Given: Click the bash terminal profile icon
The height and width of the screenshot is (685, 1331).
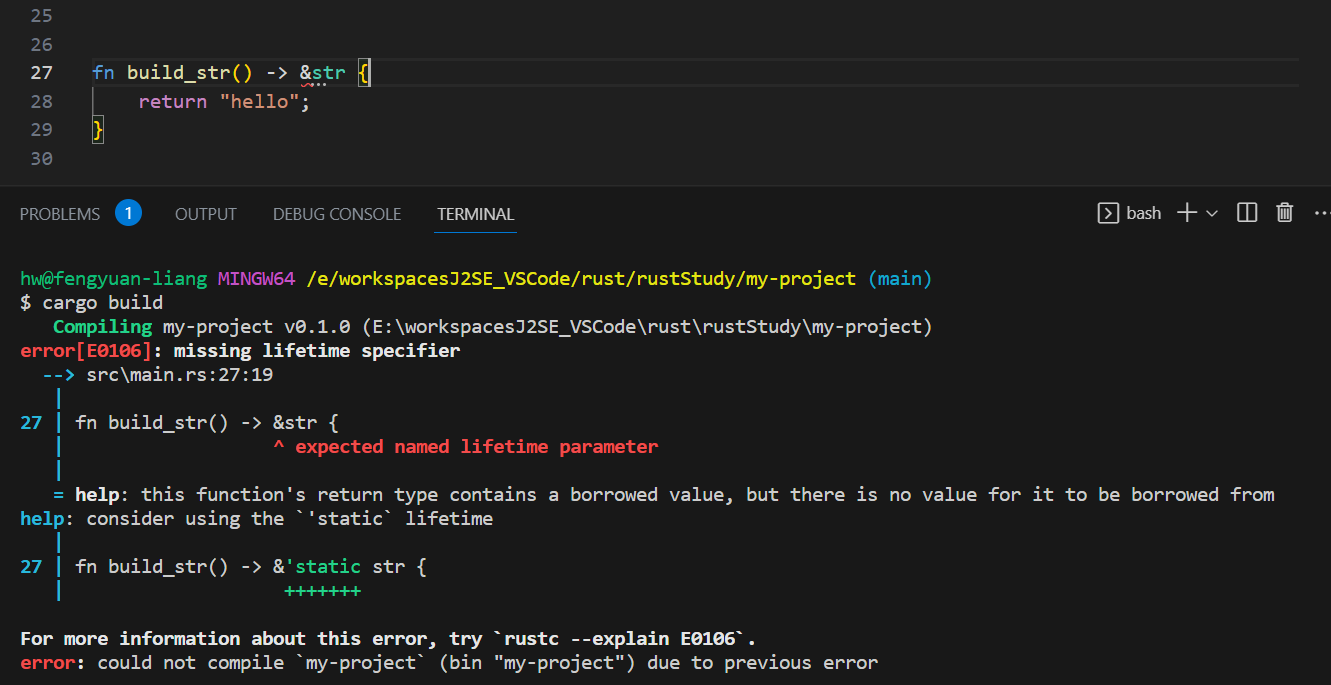Looking at the screenshot, I should click(1108, 213).
